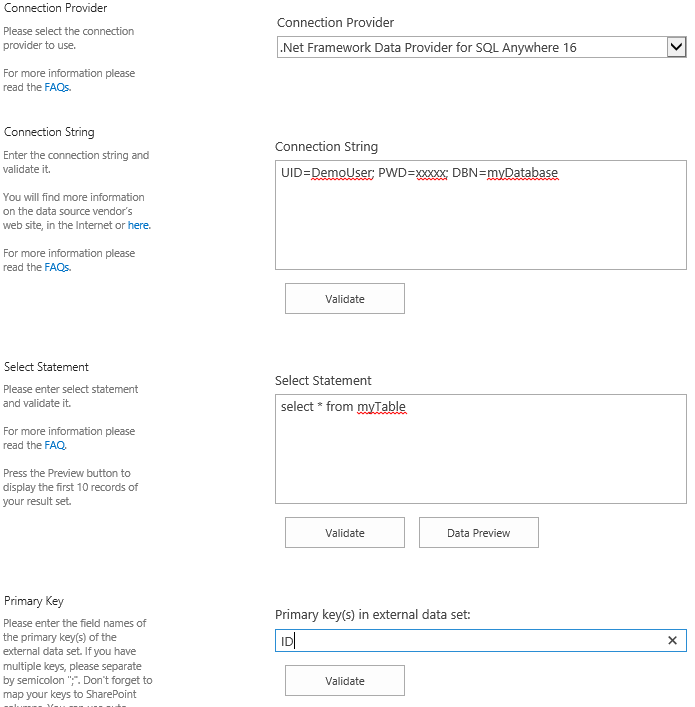The height and width of the screenshot is (707, 695).
Task: Click the word myDatabase in connection string
Action: pyautogui.click(x=522, y=173)
